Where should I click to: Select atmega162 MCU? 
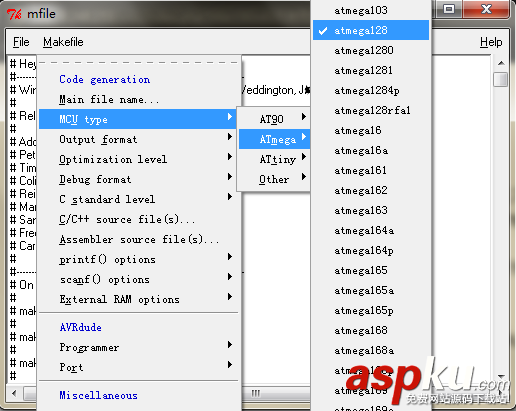[371, 190]
